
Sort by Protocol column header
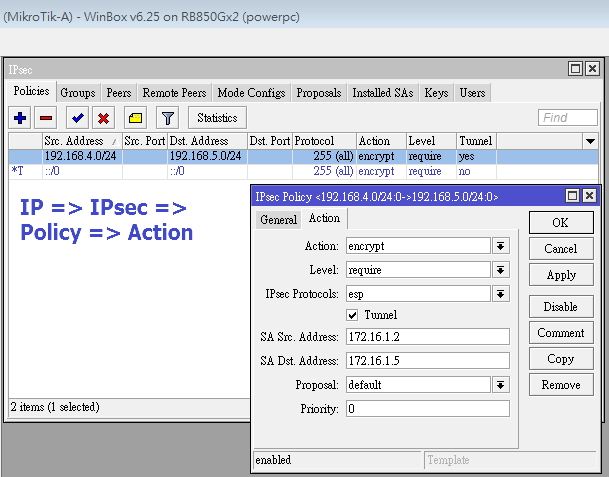pos(324,141)
